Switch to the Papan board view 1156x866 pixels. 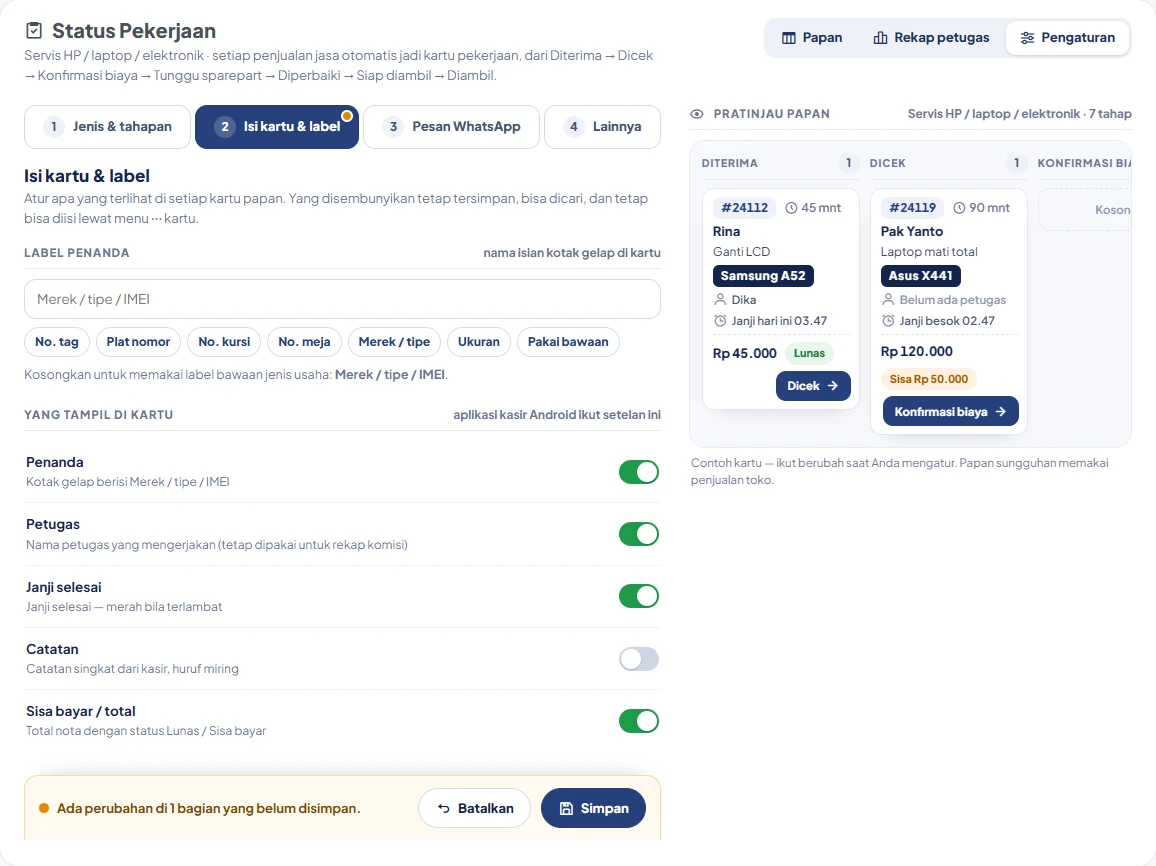pyautogui.click(x=812, y=38)
